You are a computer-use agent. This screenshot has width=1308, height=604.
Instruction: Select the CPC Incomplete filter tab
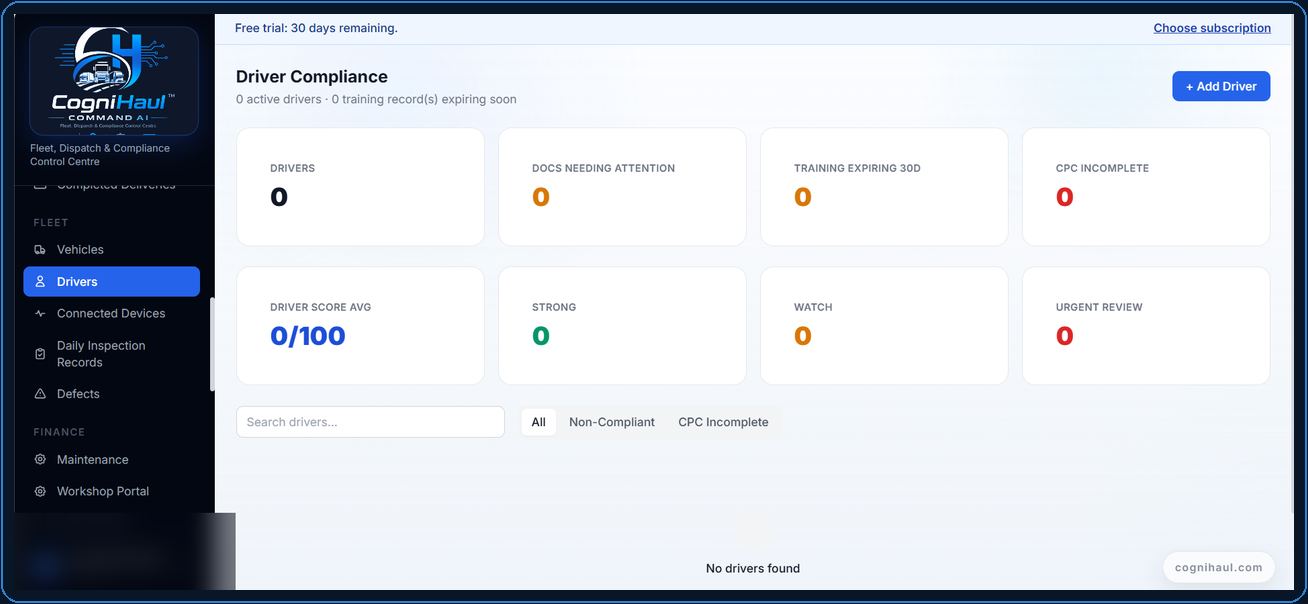coord(723,422)
